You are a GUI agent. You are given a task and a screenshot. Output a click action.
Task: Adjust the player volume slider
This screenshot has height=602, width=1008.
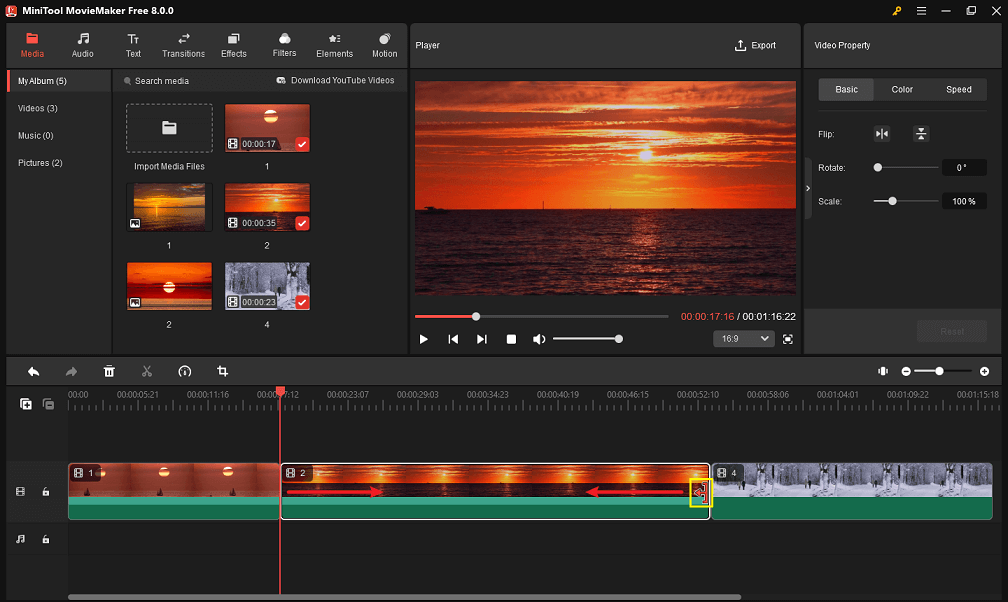pyautogui.click(x=588, y=339)
